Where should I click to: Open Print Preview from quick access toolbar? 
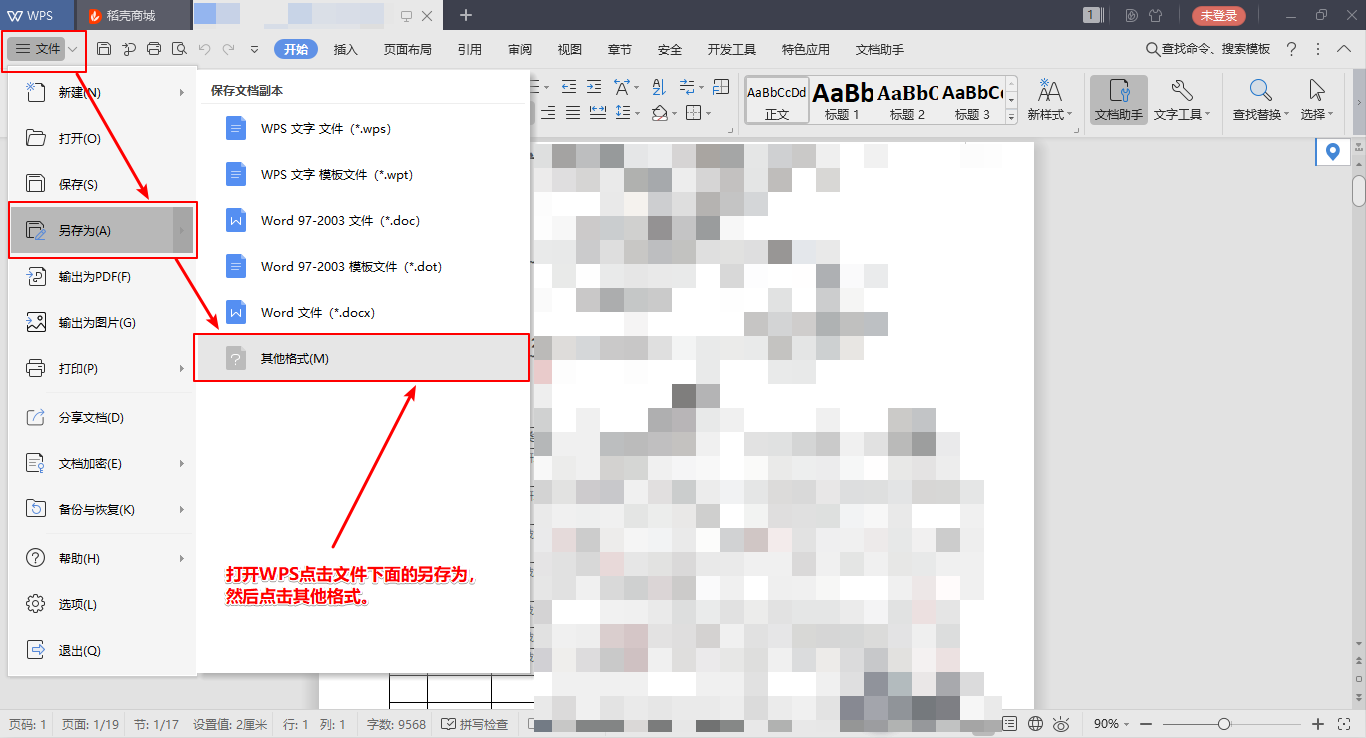(x=180, y=48)
